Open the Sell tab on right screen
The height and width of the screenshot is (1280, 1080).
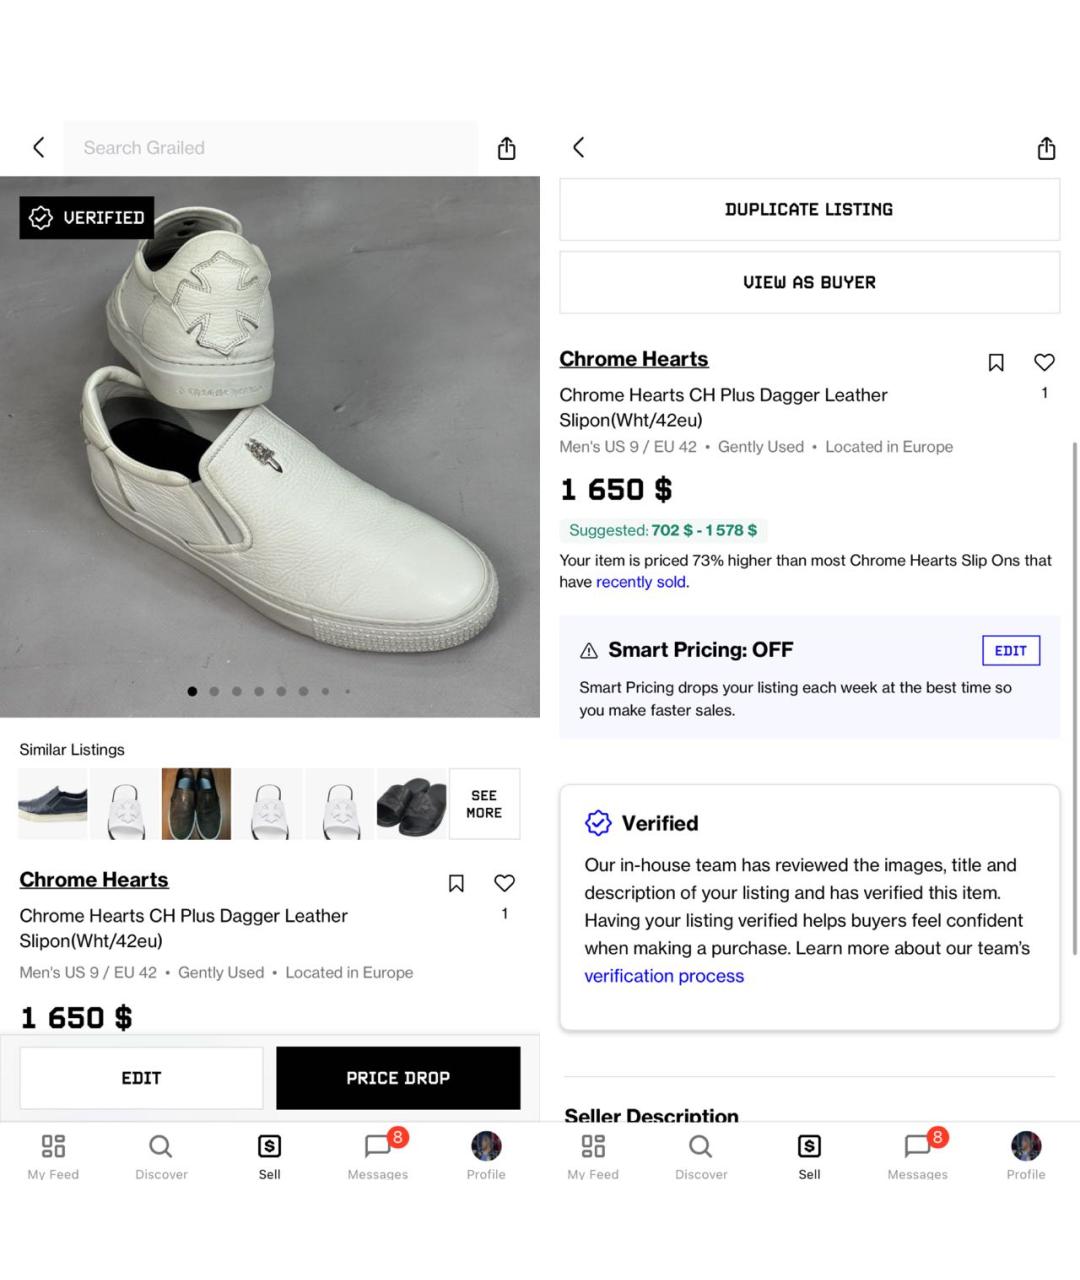pos(809,1154)
